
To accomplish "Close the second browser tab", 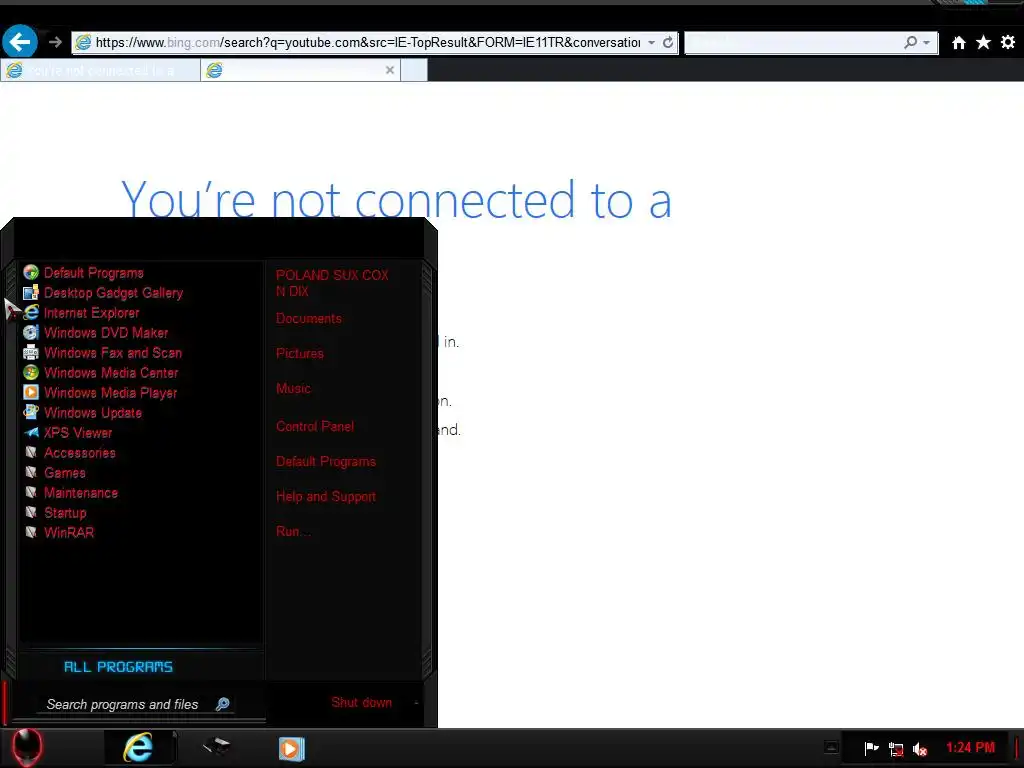I will [390, 70].
